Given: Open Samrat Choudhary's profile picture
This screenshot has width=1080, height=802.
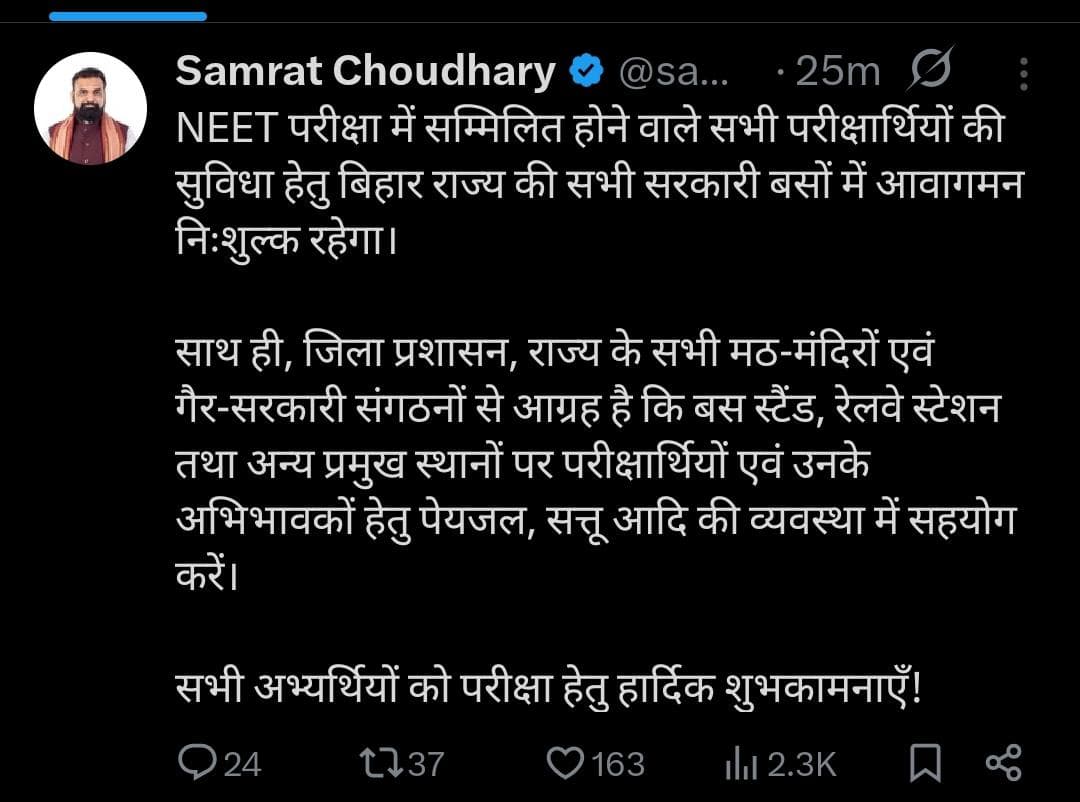Looking at the screenshot, I should point(90,108).
